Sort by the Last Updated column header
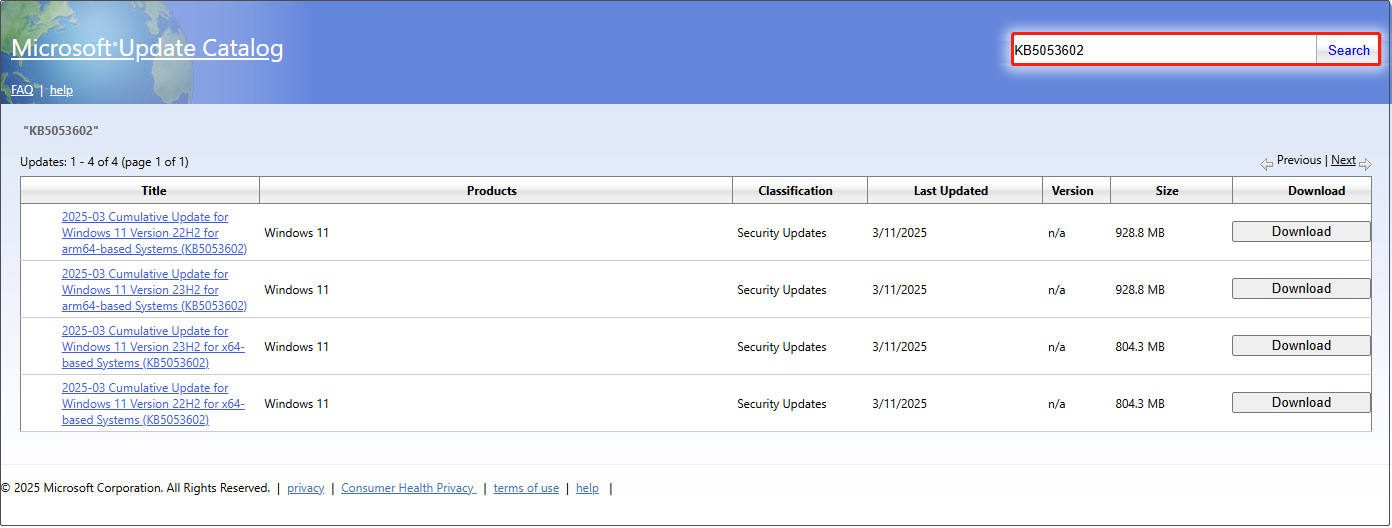Screen dimensions: 1392x528 coord(953,190)
